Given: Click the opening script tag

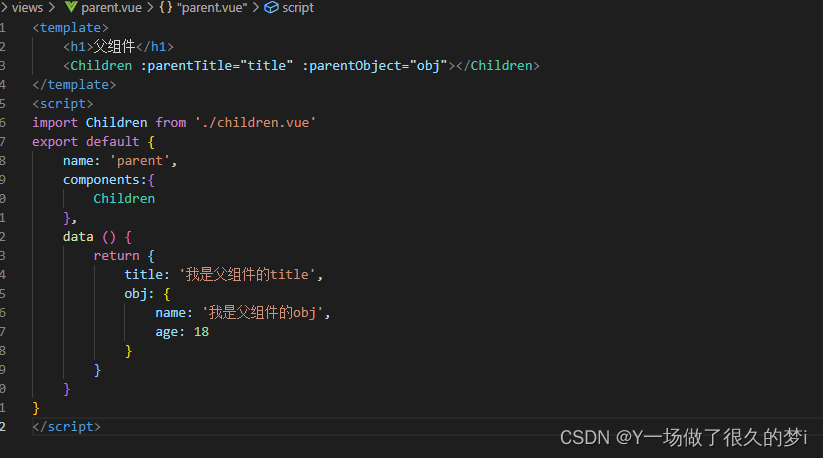Looking at the screenshot, I should pyautogui.click(x=62, y=104).
